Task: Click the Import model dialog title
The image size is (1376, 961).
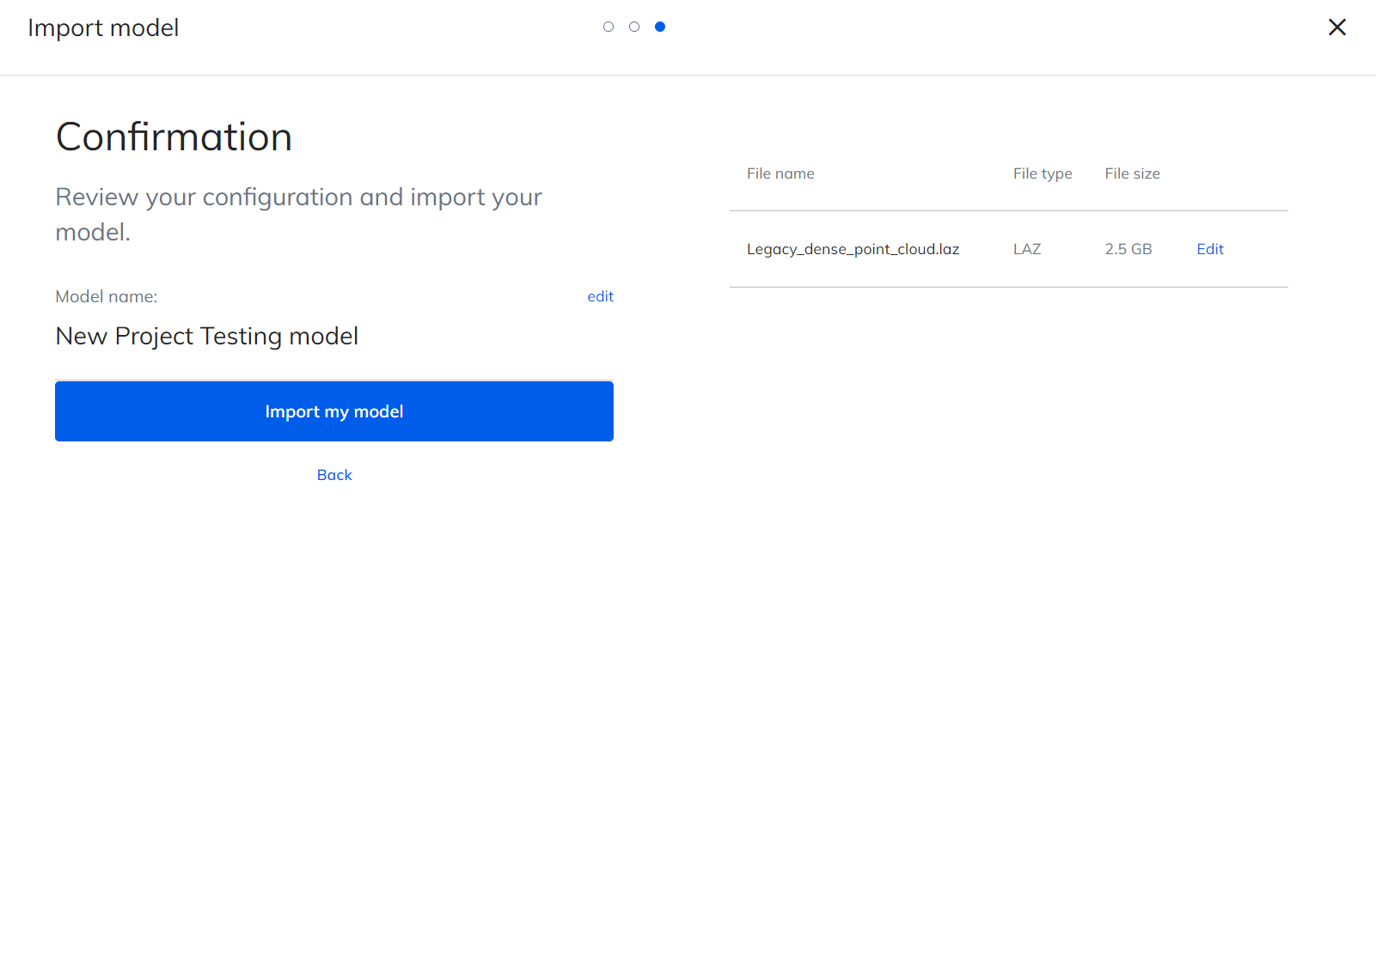Action: pos(103,28)
